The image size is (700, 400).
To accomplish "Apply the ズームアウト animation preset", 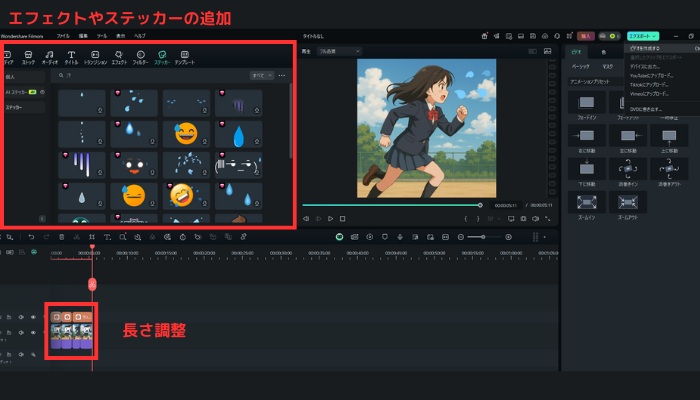I will (x=628, y=205).
